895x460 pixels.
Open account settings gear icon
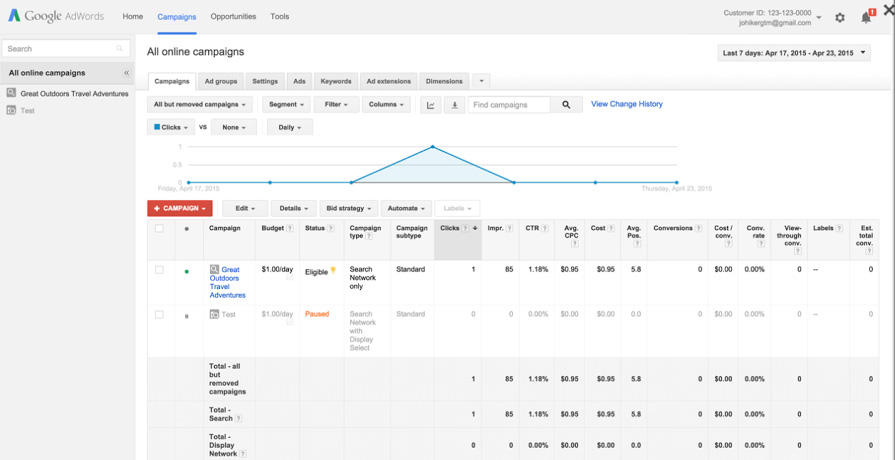pos(840,18)
